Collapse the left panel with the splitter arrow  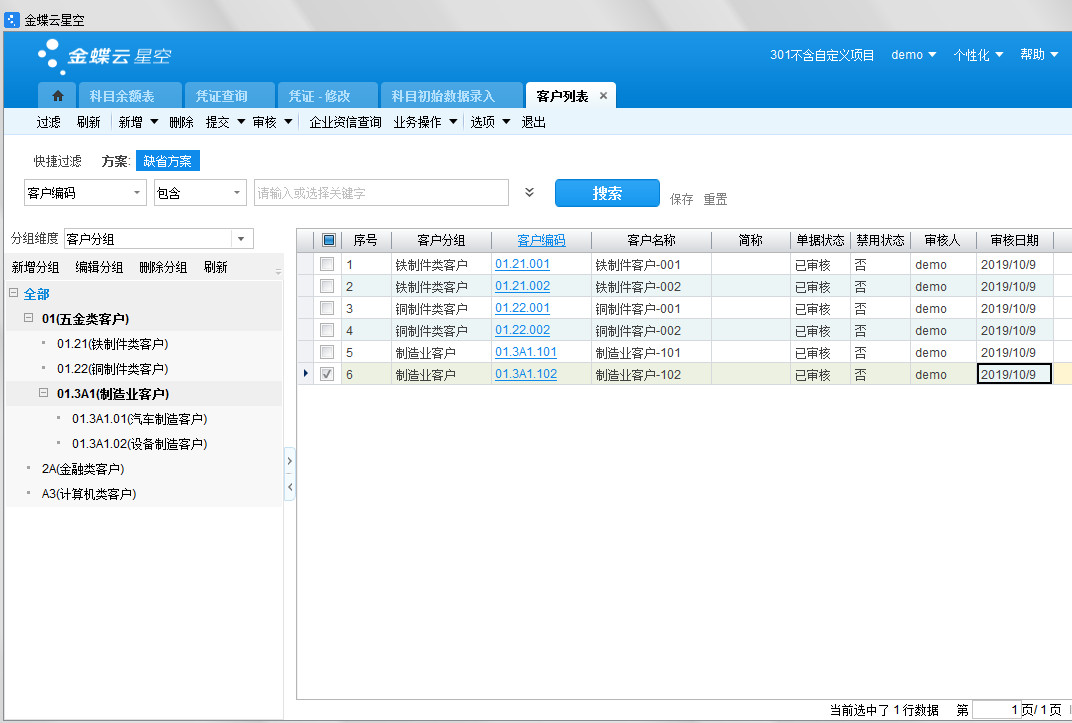290,487
